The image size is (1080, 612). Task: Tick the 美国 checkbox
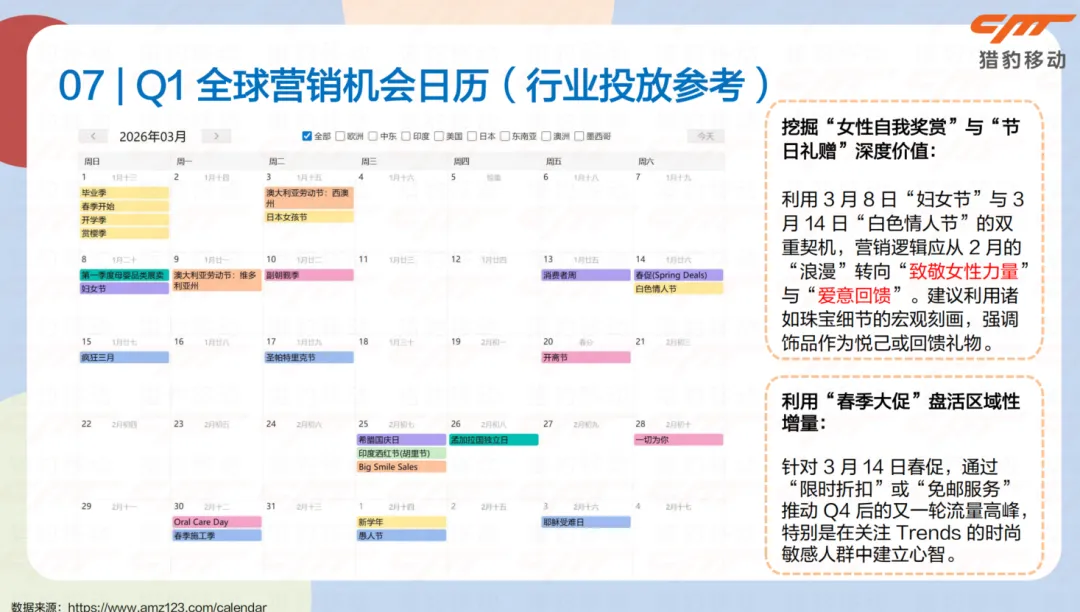(439, 136)
